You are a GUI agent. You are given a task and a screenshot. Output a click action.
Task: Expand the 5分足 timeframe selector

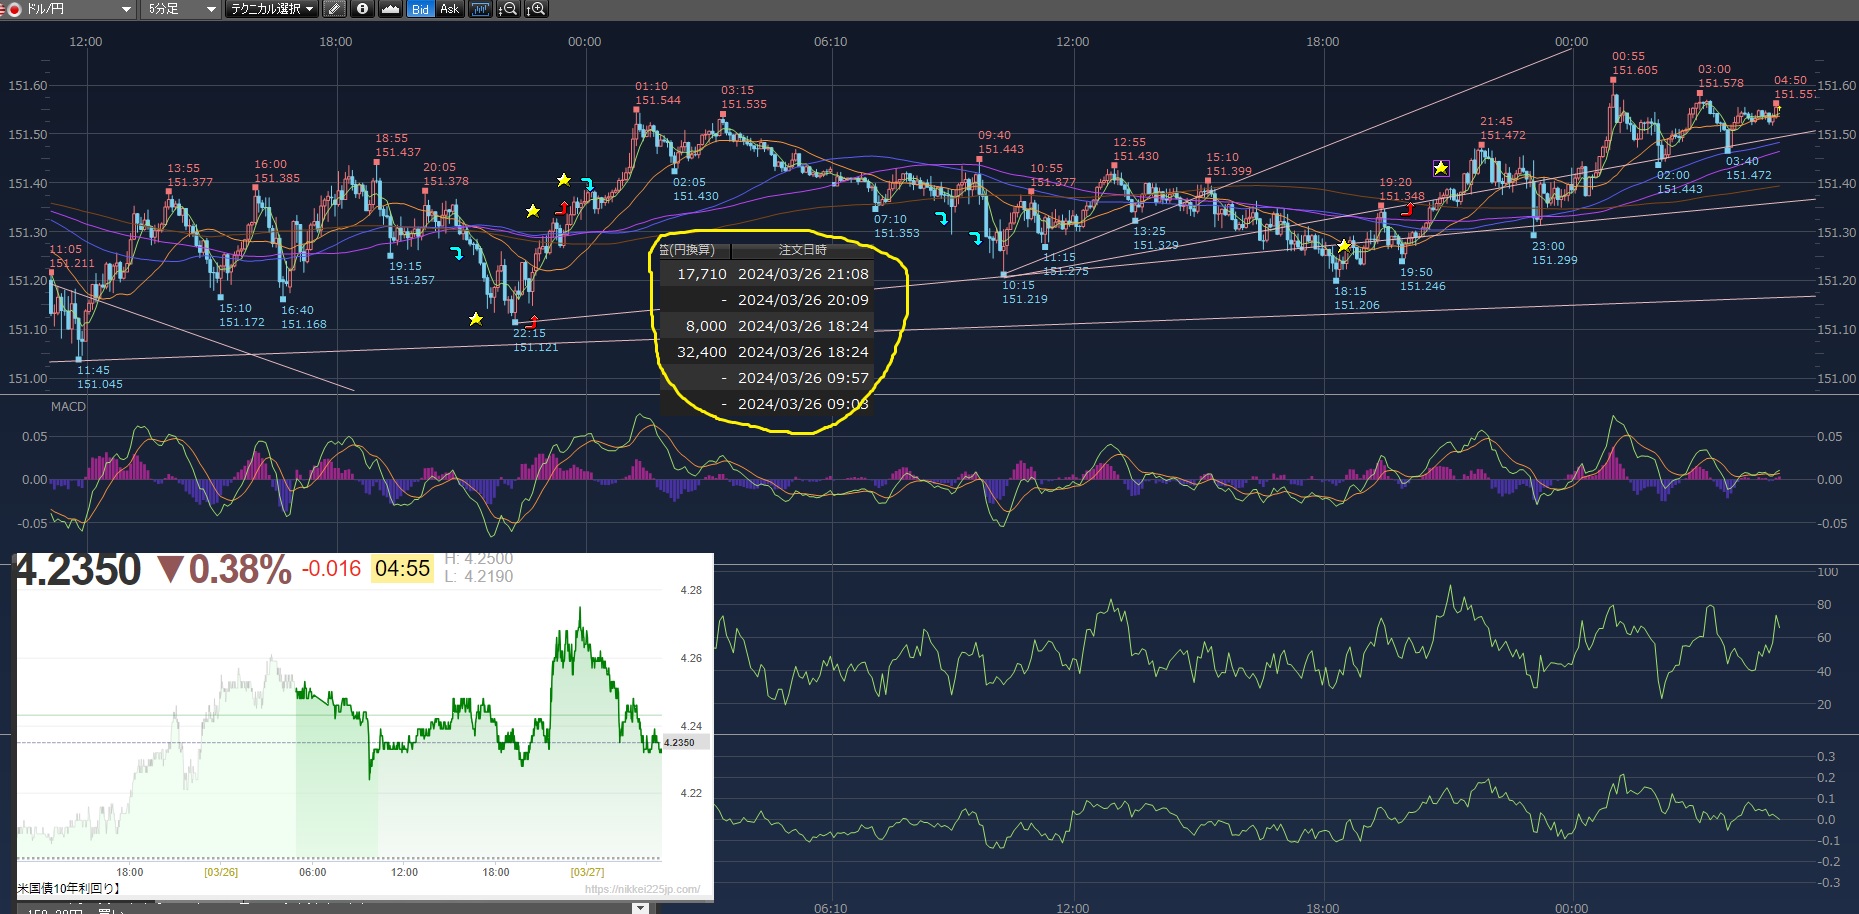click(211, 9)
